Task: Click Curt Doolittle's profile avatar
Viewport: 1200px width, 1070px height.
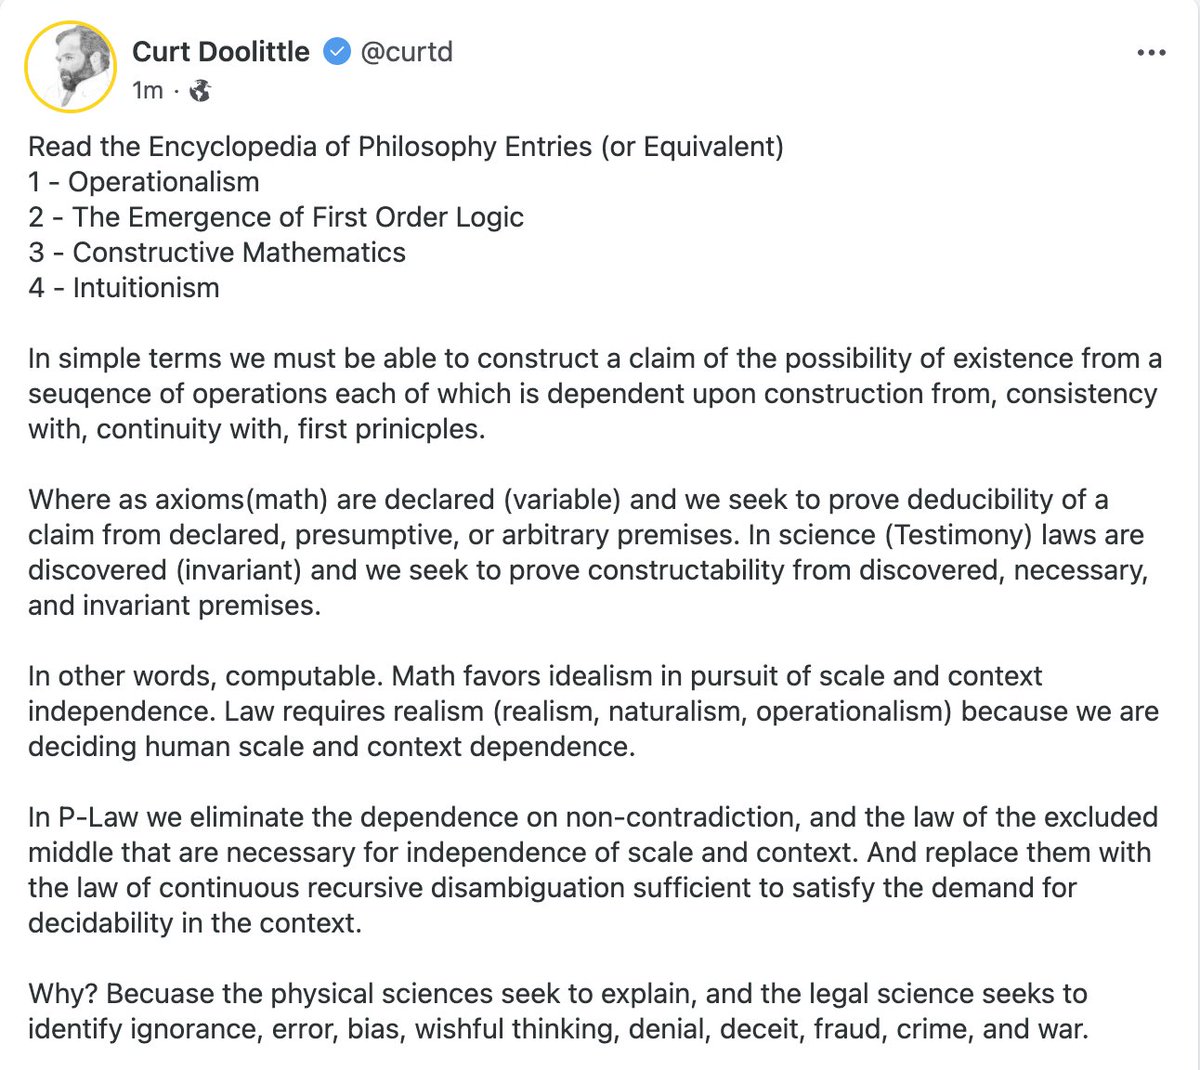Action: click(71, 66)
